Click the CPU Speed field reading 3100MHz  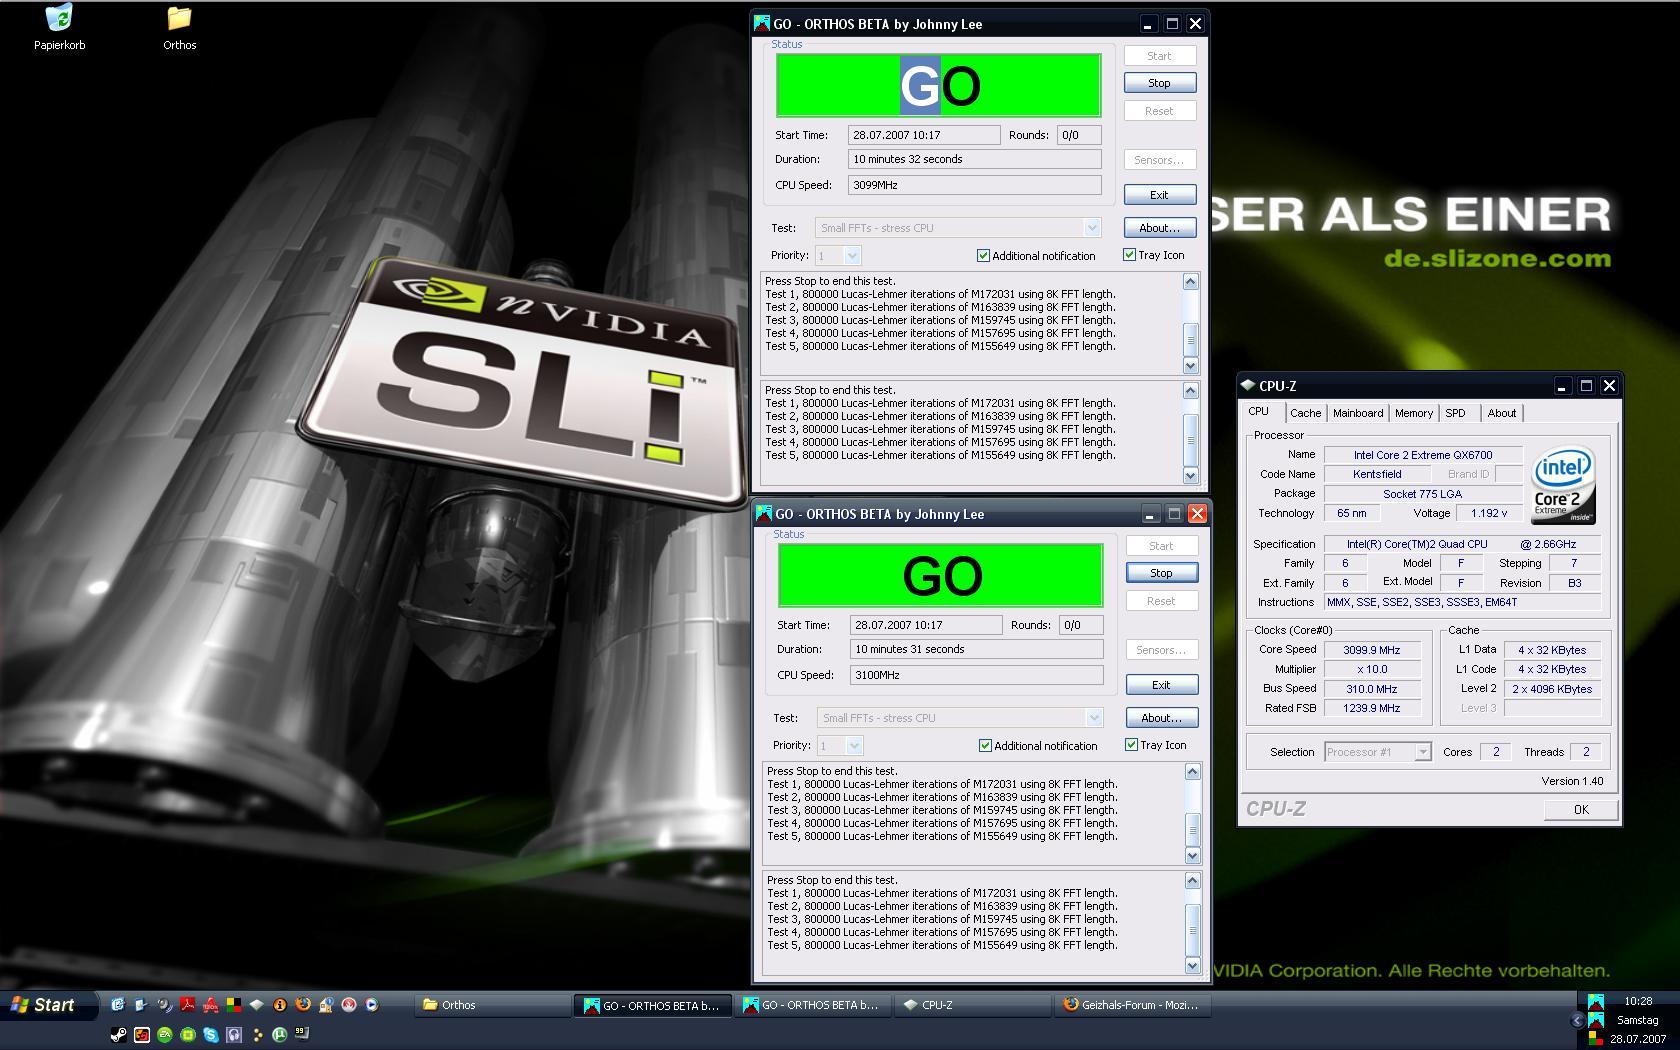point(976,675)
